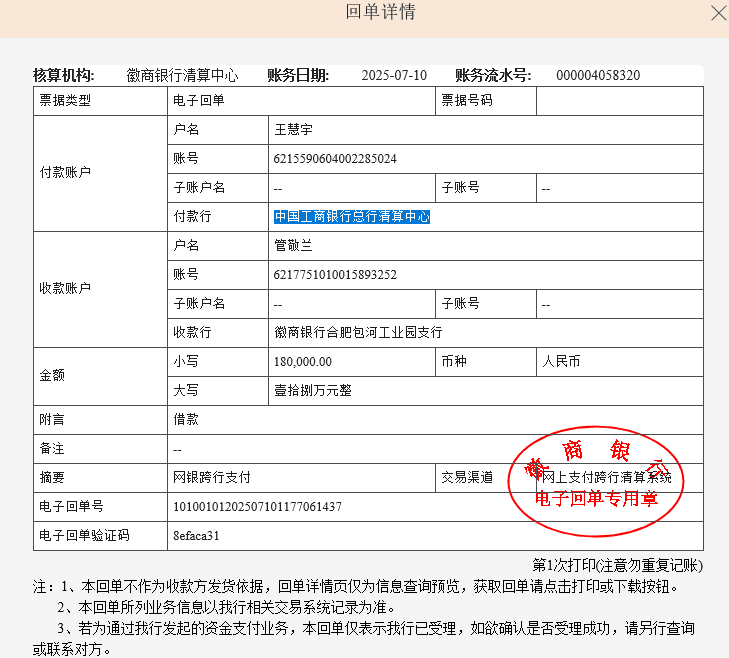The image size is (729, 658).
Task: Close the 回单详情 dialog
Action: tap(718, 13)
